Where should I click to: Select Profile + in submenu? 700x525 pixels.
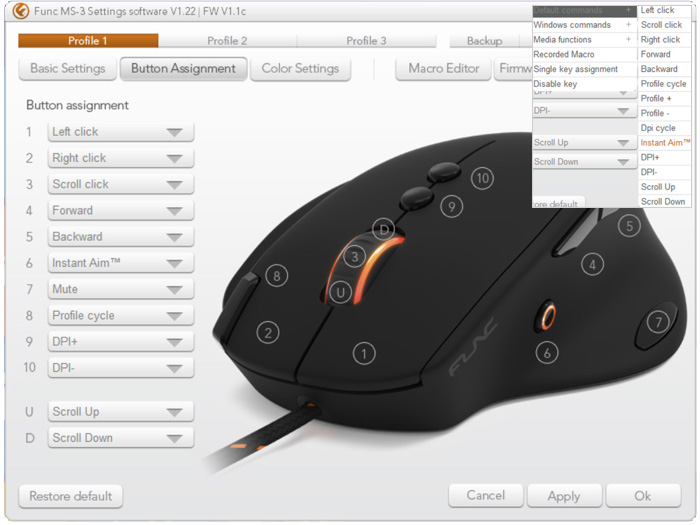(665, 99)
